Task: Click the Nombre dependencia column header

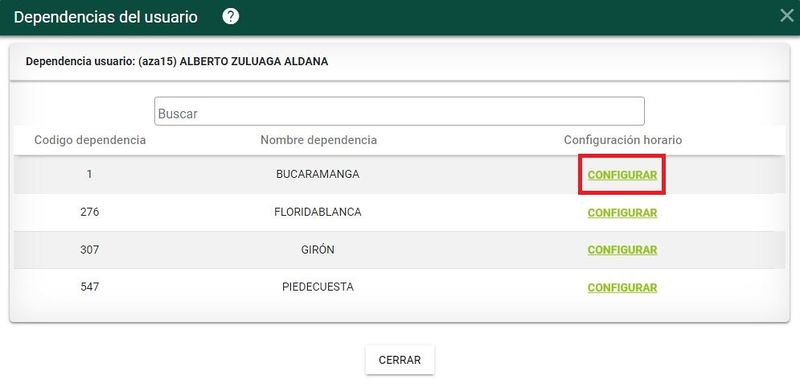Action: pyautogui.click(x=318, y=140)
